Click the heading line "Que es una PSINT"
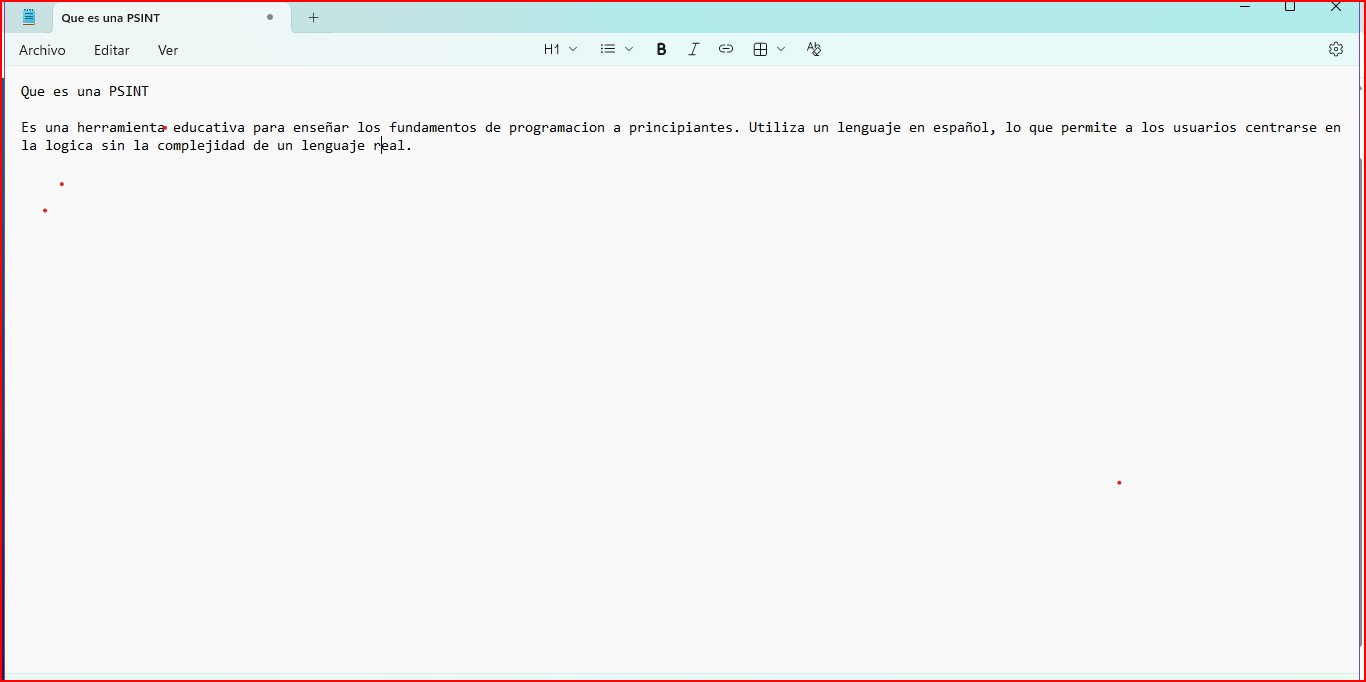Image resolution: width=1366 pixels, height=682 pixels. [x=85, y=92]
